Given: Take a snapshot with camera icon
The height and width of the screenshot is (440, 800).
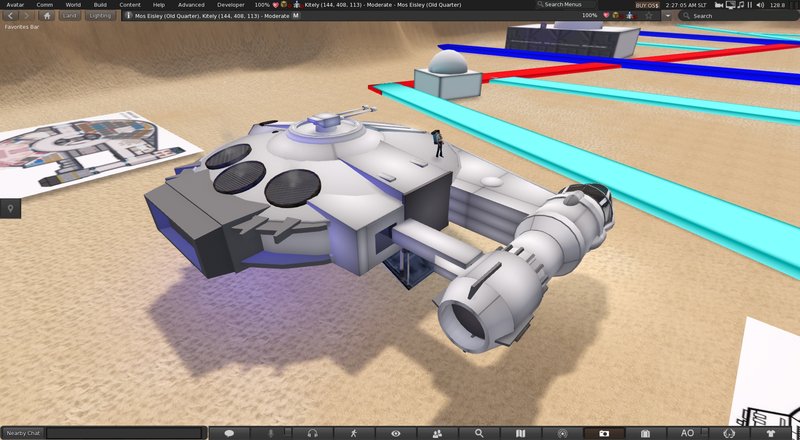Looking at the screenshot, I should [x=604, y=433].
